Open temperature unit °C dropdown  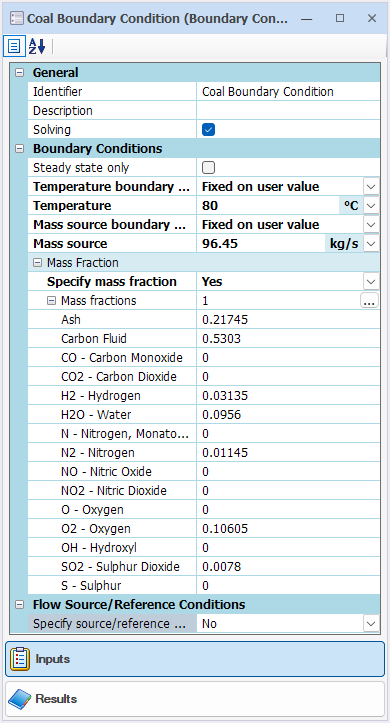371,206
